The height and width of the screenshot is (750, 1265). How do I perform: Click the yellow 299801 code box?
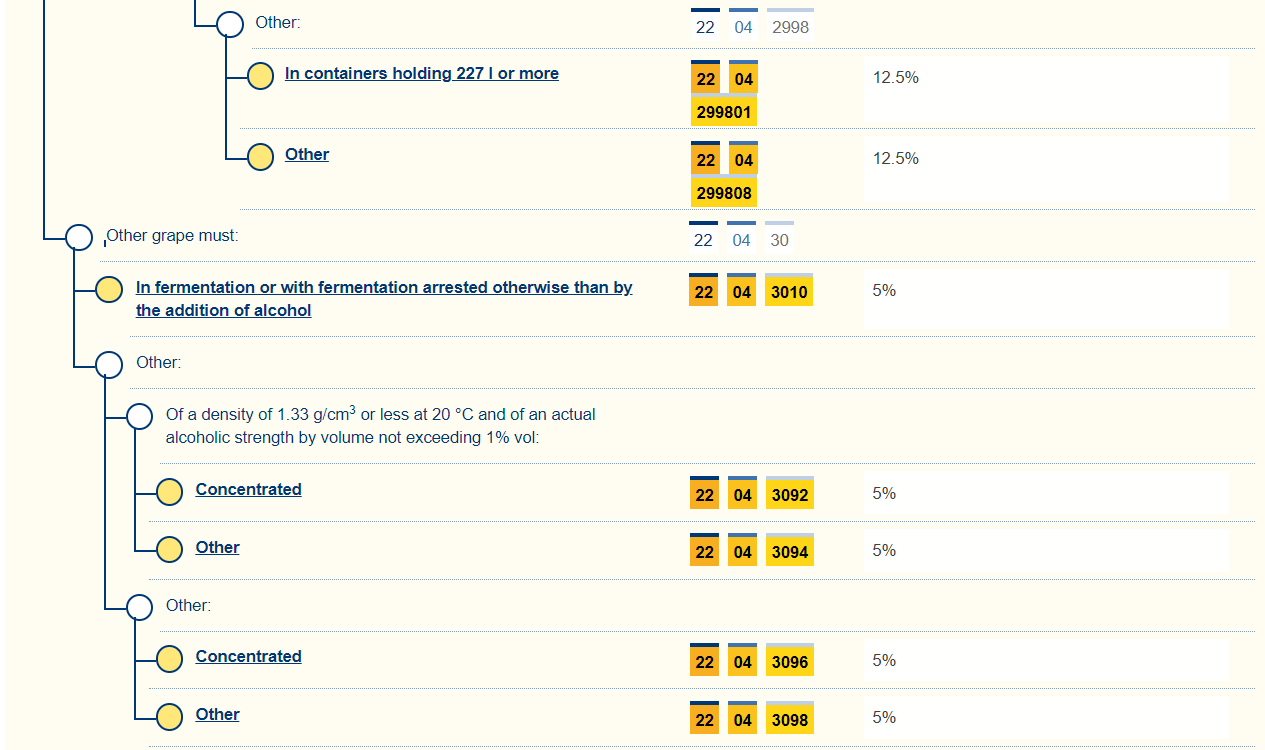point(724,112)
